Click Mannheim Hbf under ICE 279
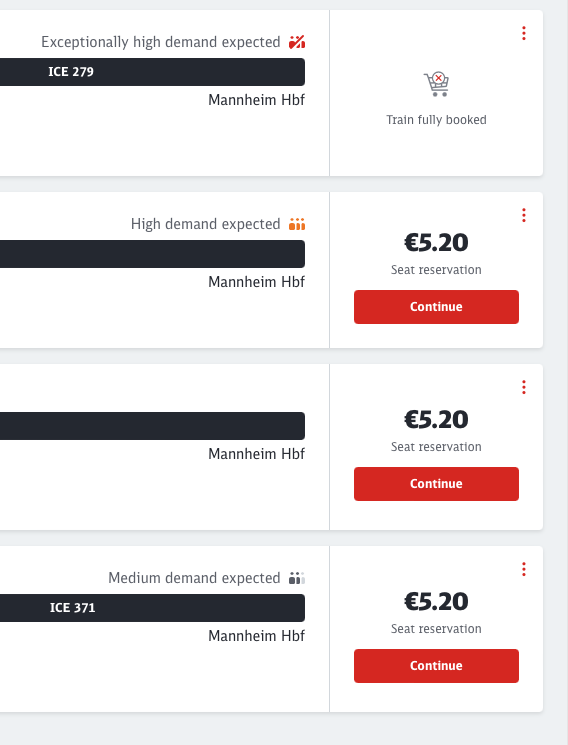The image size is (568, 745). 257,100
